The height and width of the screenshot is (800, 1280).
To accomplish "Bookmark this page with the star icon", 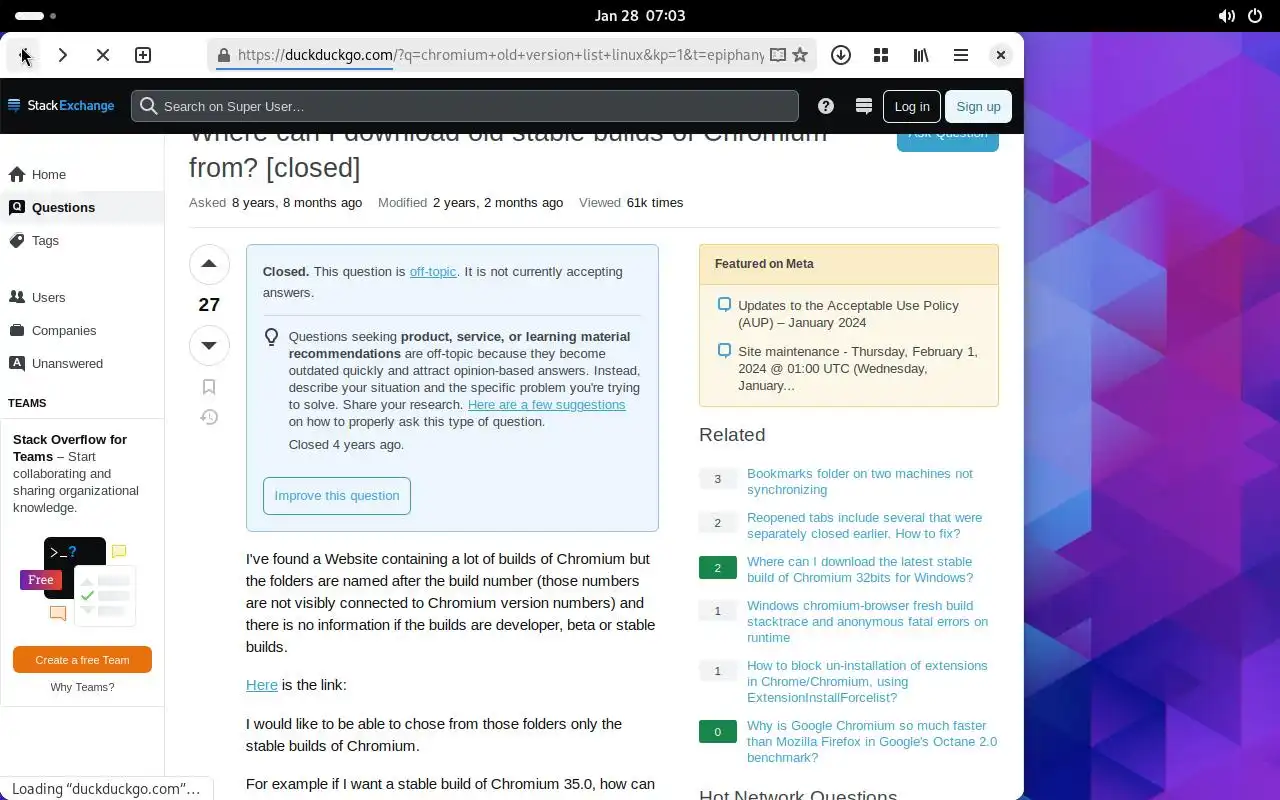I will pyautogui.click(x=800, y=55).
